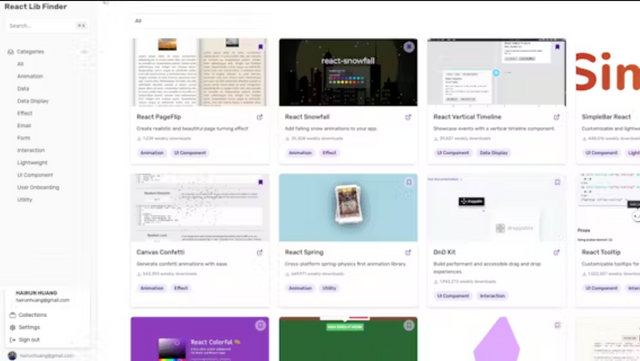Click Effect tag on Canvas Confetti card
Viewport: 640px width, 361px height.
click(x=181, y=288)
